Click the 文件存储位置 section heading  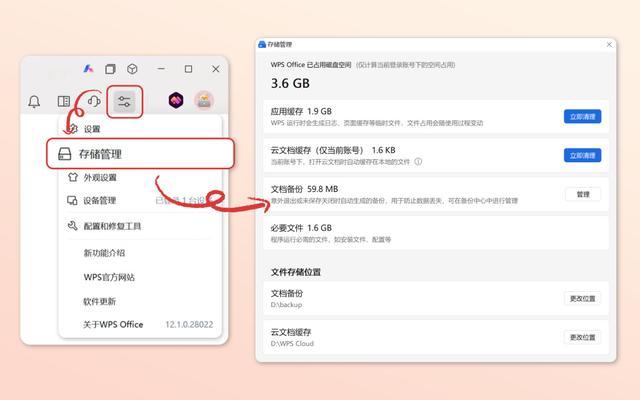click(296, 272)
